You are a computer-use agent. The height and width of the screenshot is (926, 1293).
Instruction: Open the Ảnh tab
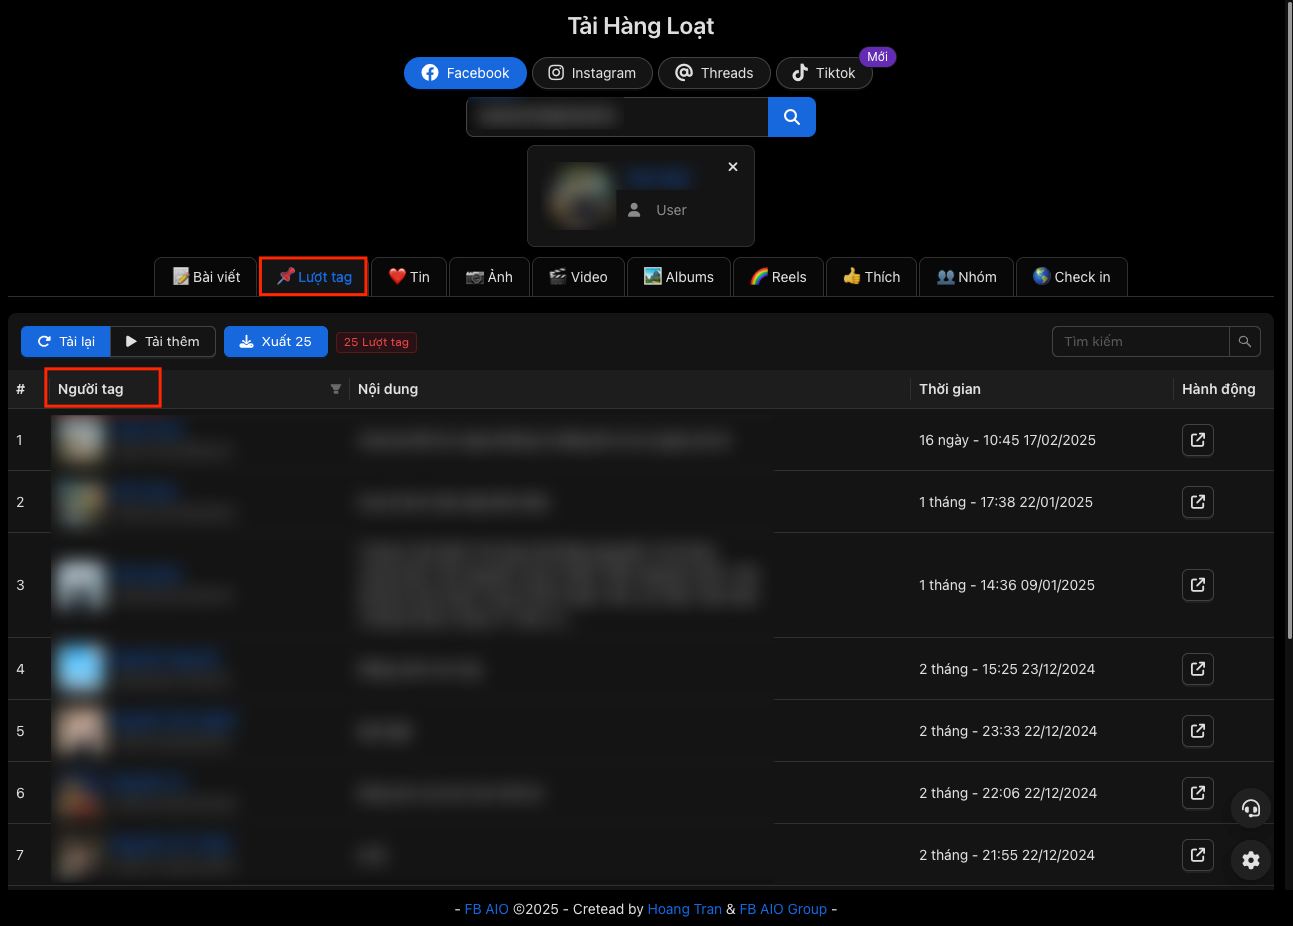coord(489,277)
